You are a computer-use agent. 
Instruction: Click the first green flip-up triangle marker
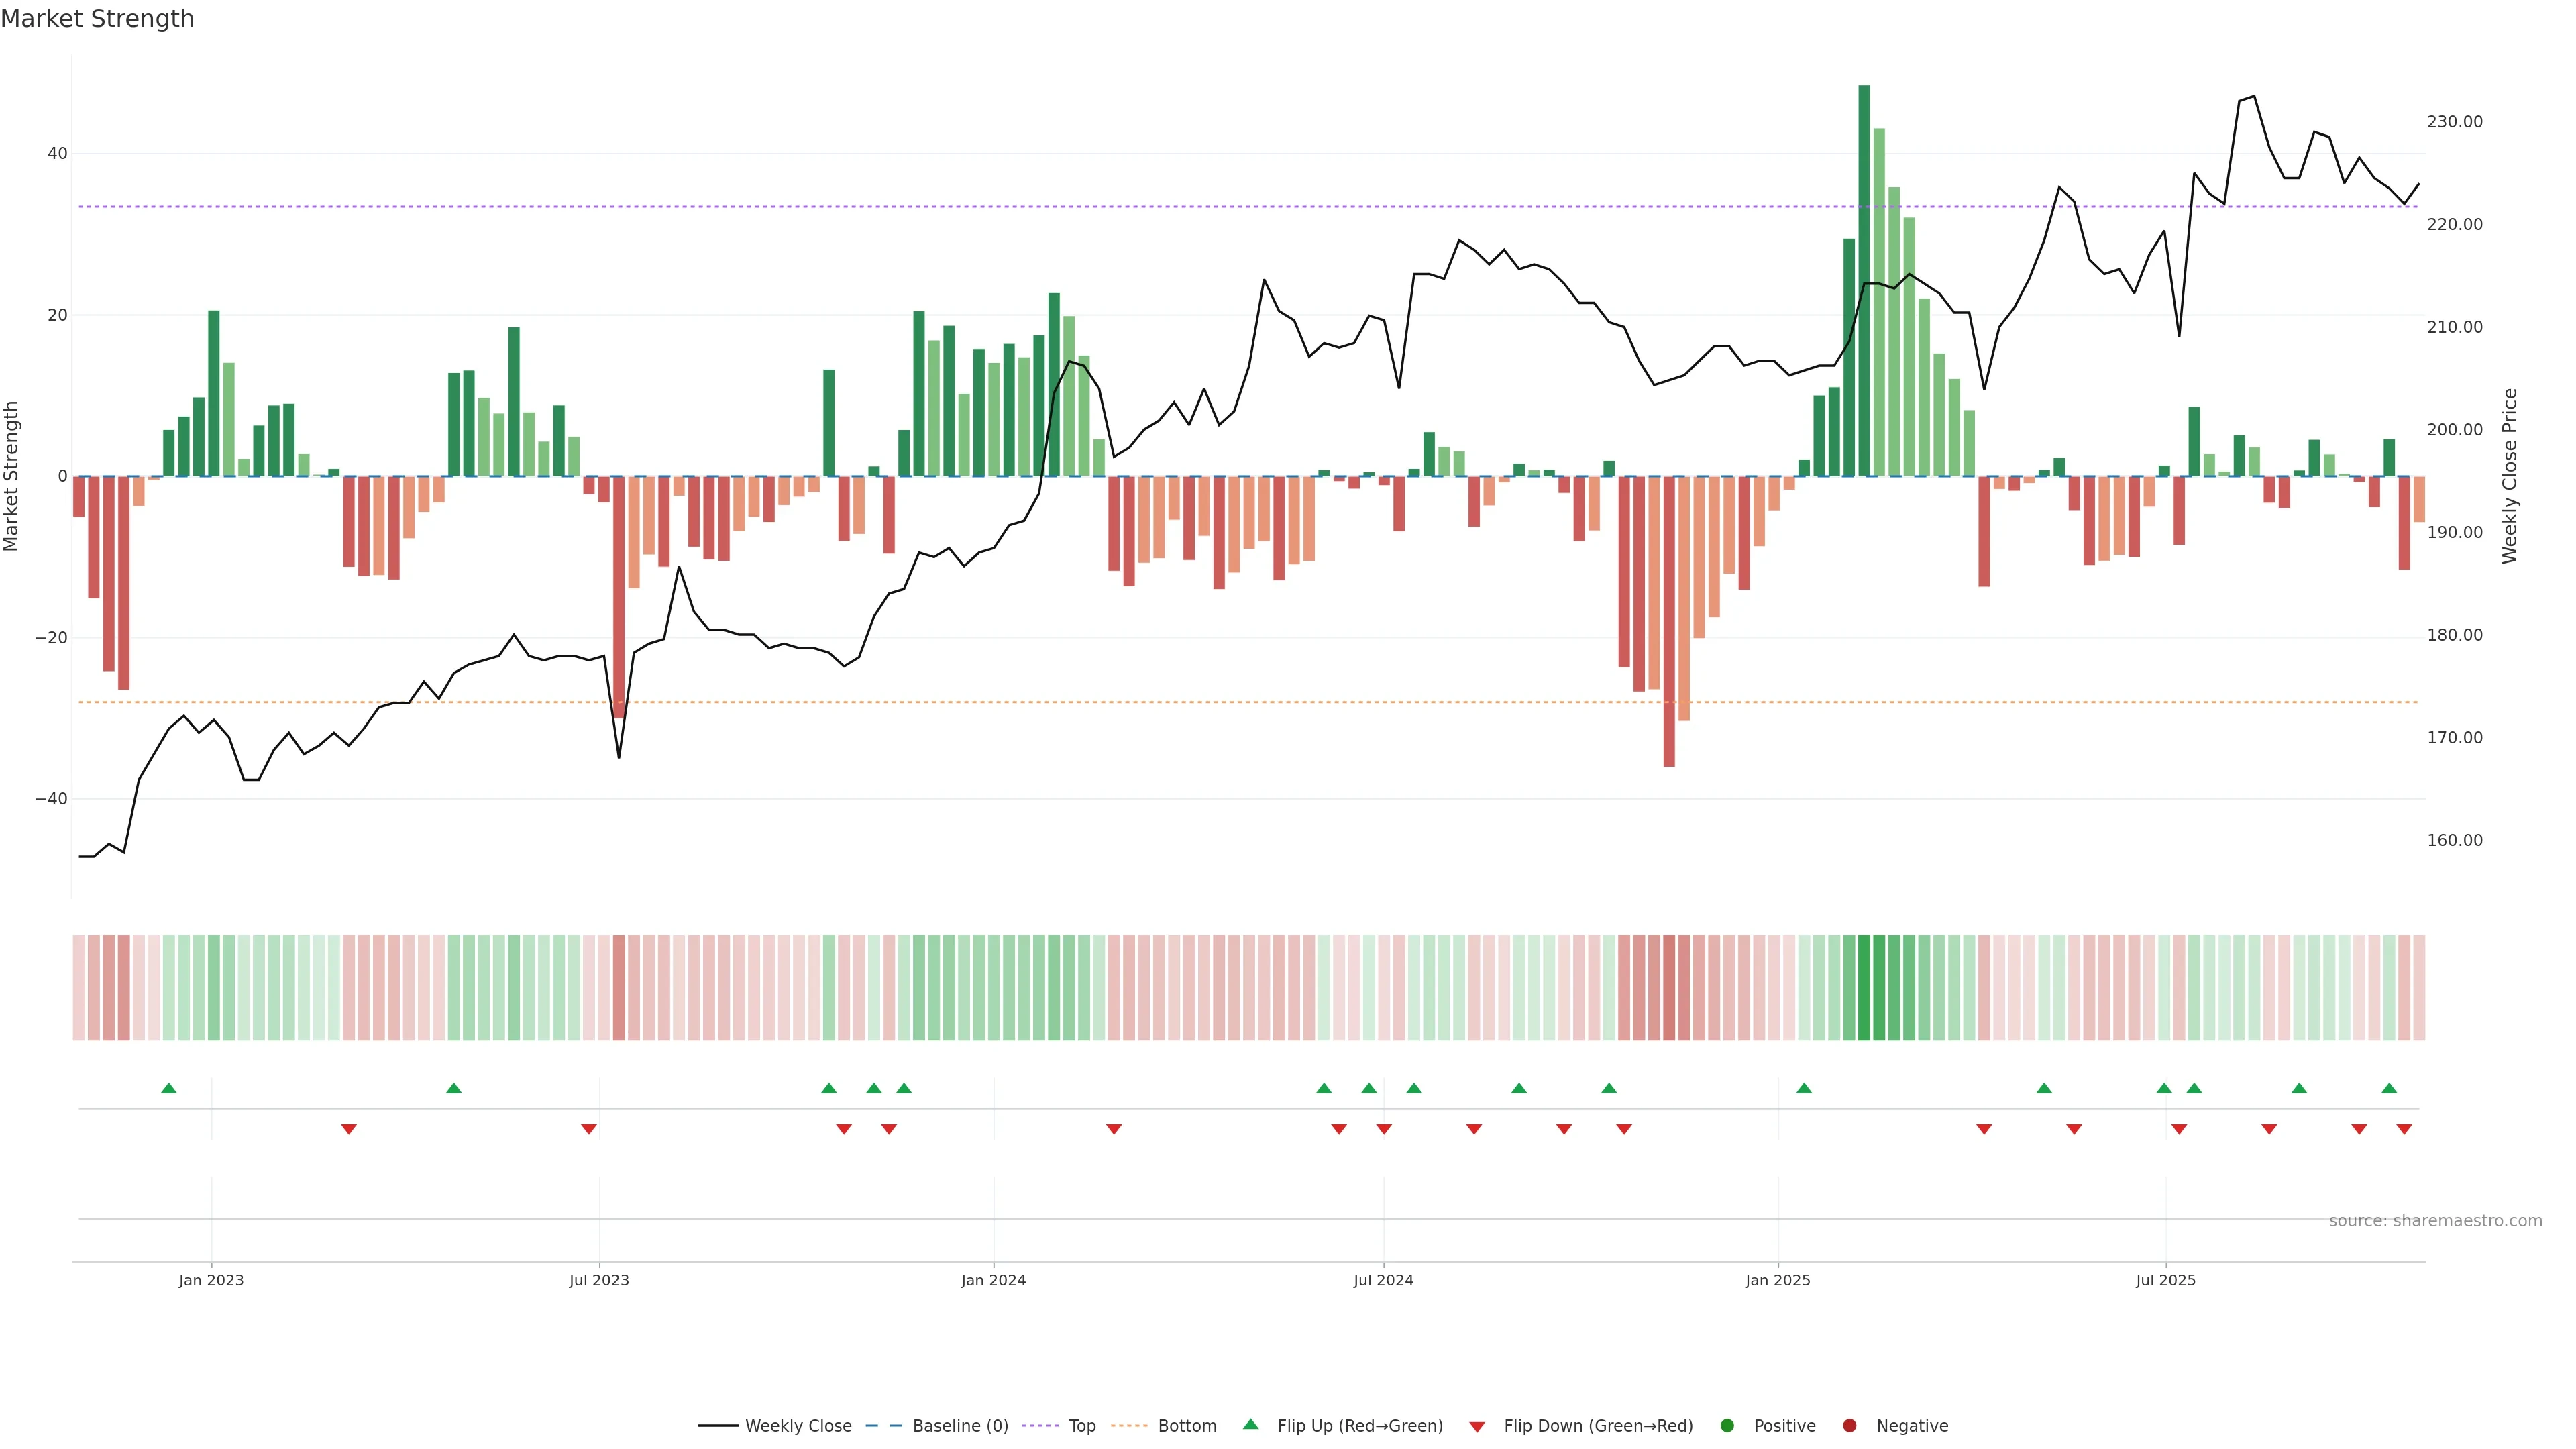coord(169,1088)
